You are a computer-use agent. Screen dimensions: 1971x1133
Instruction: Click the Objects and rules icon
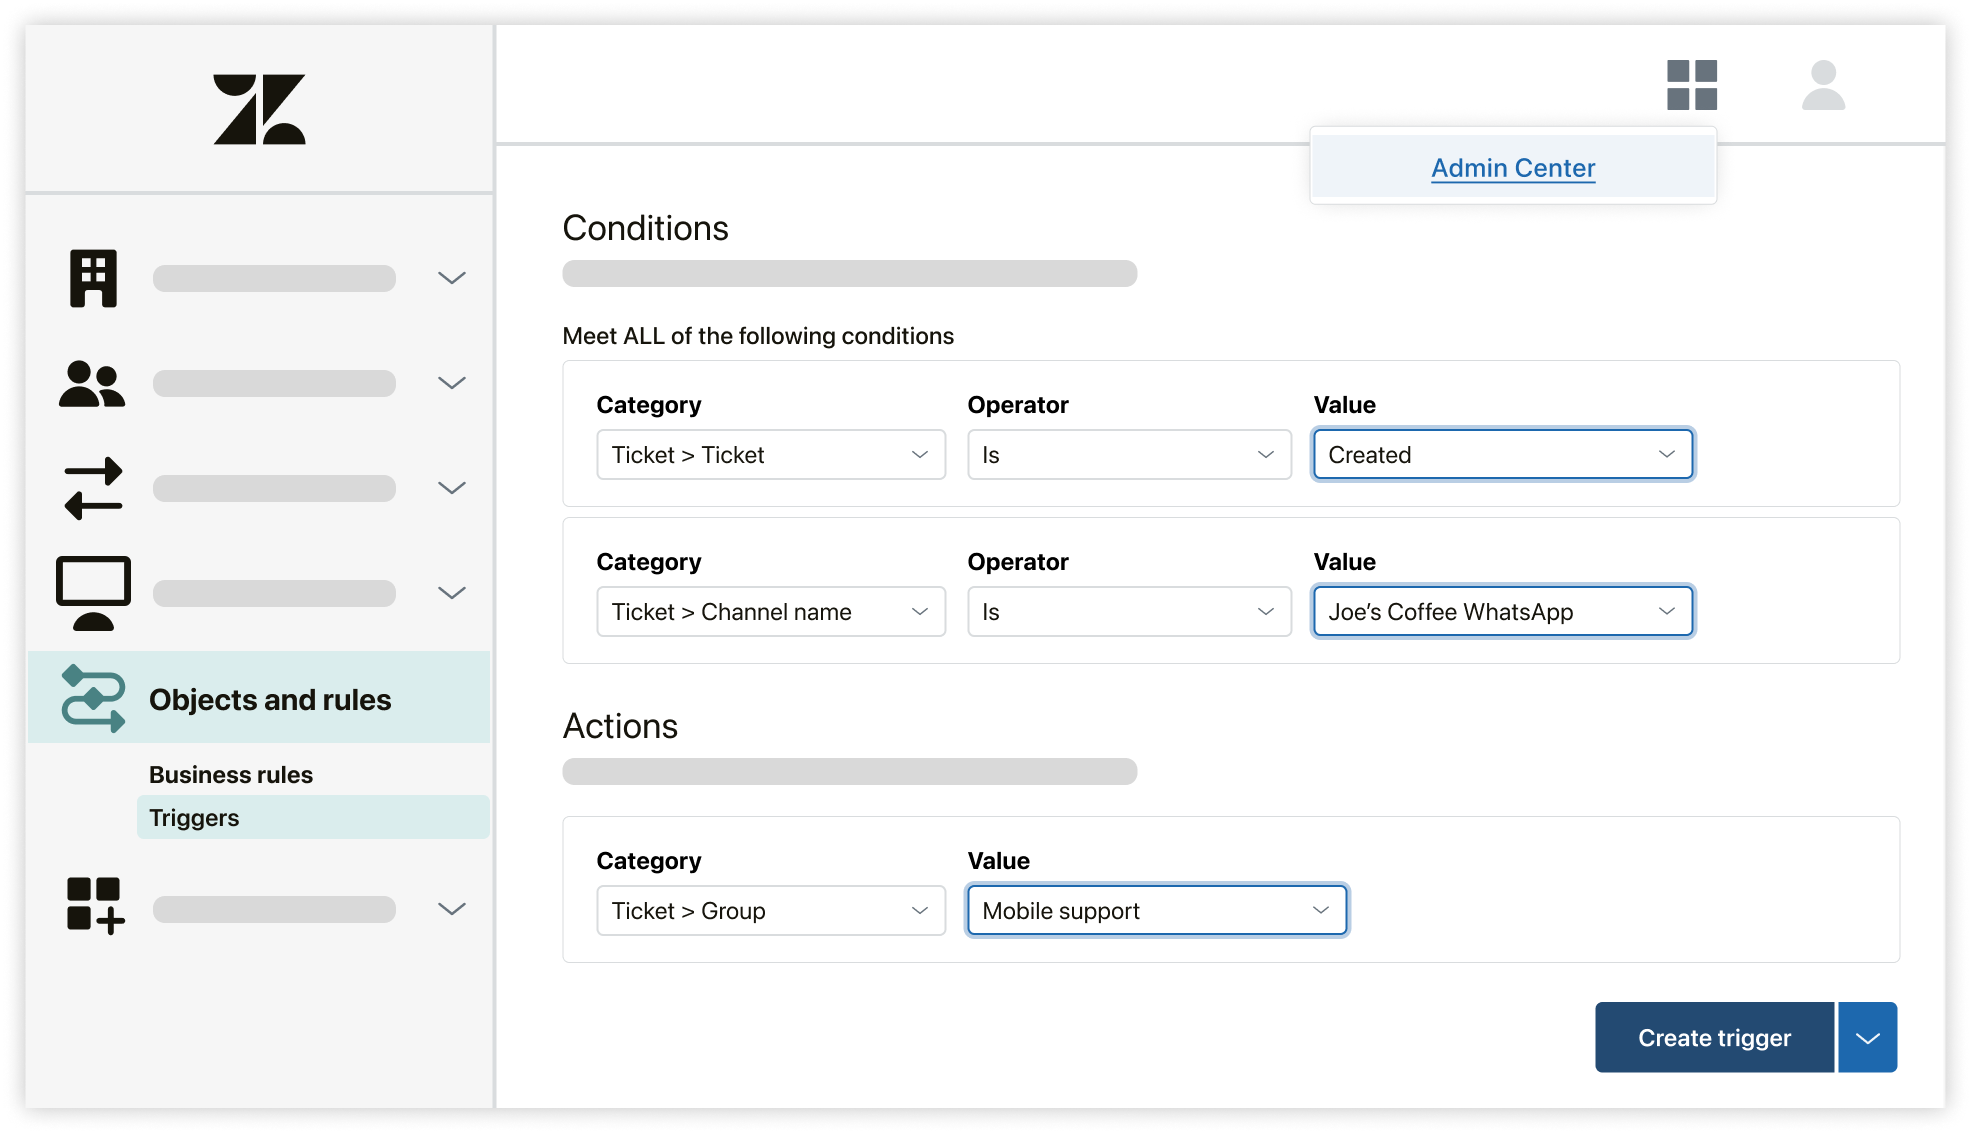91,698
